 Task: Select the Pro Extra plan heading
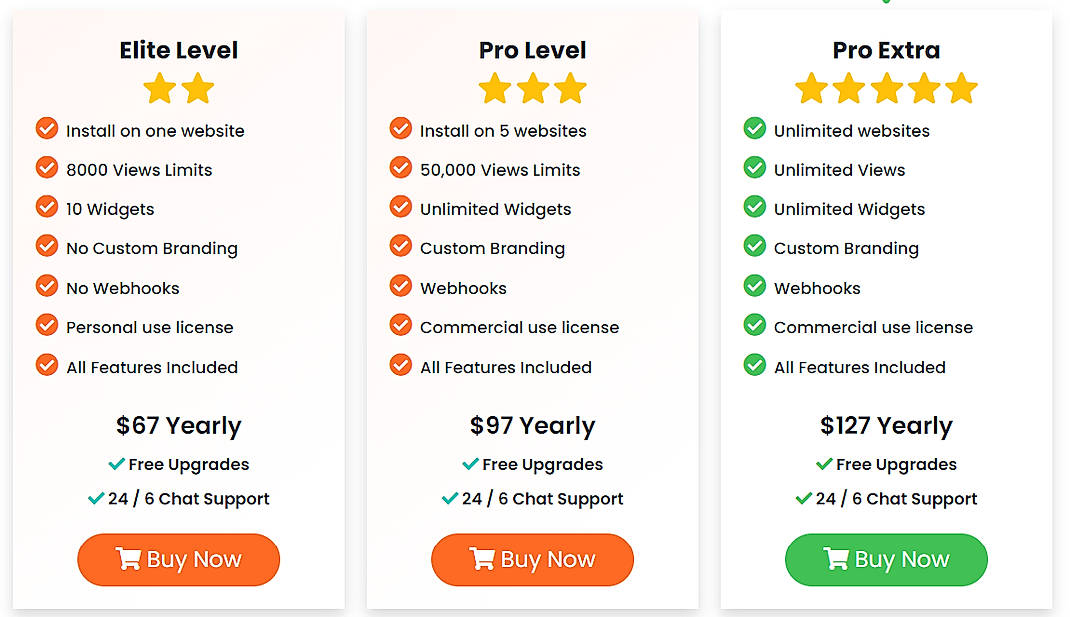tap(886, 49)
